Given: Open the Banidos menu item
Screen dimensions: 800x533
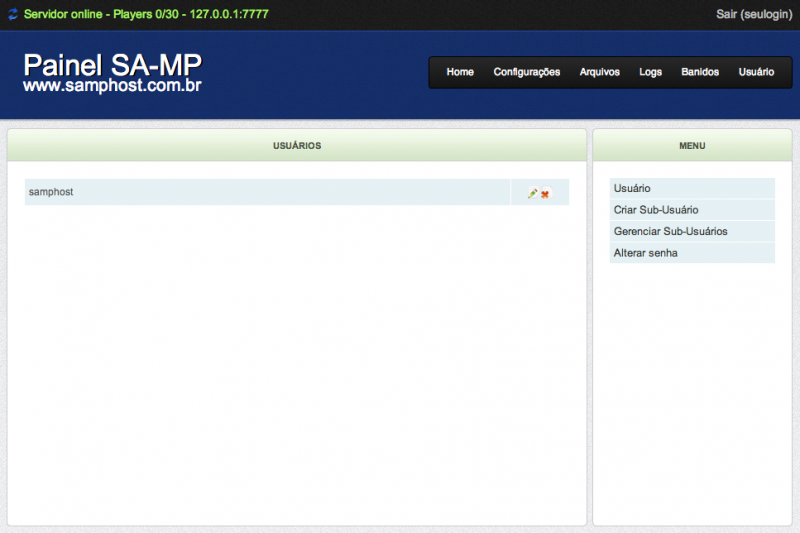Looking at the screenshot, I should (x=700, y=72).
